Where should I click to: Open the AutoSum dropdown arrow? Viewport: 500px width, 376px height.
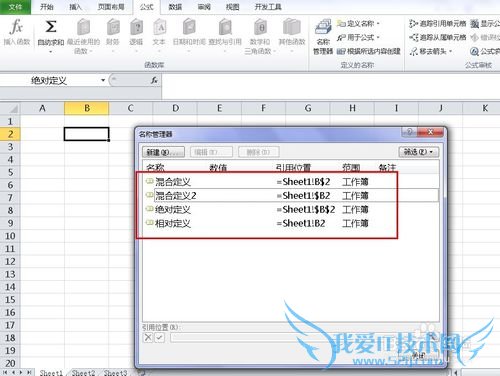click(x=51, y=52)
